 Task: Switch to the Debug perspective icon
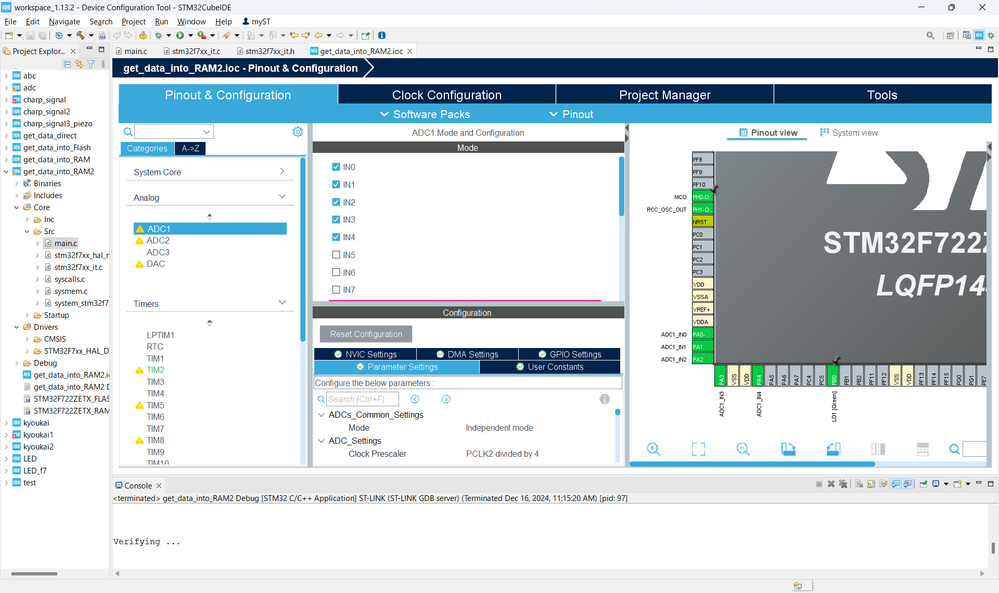coord(991,36)
